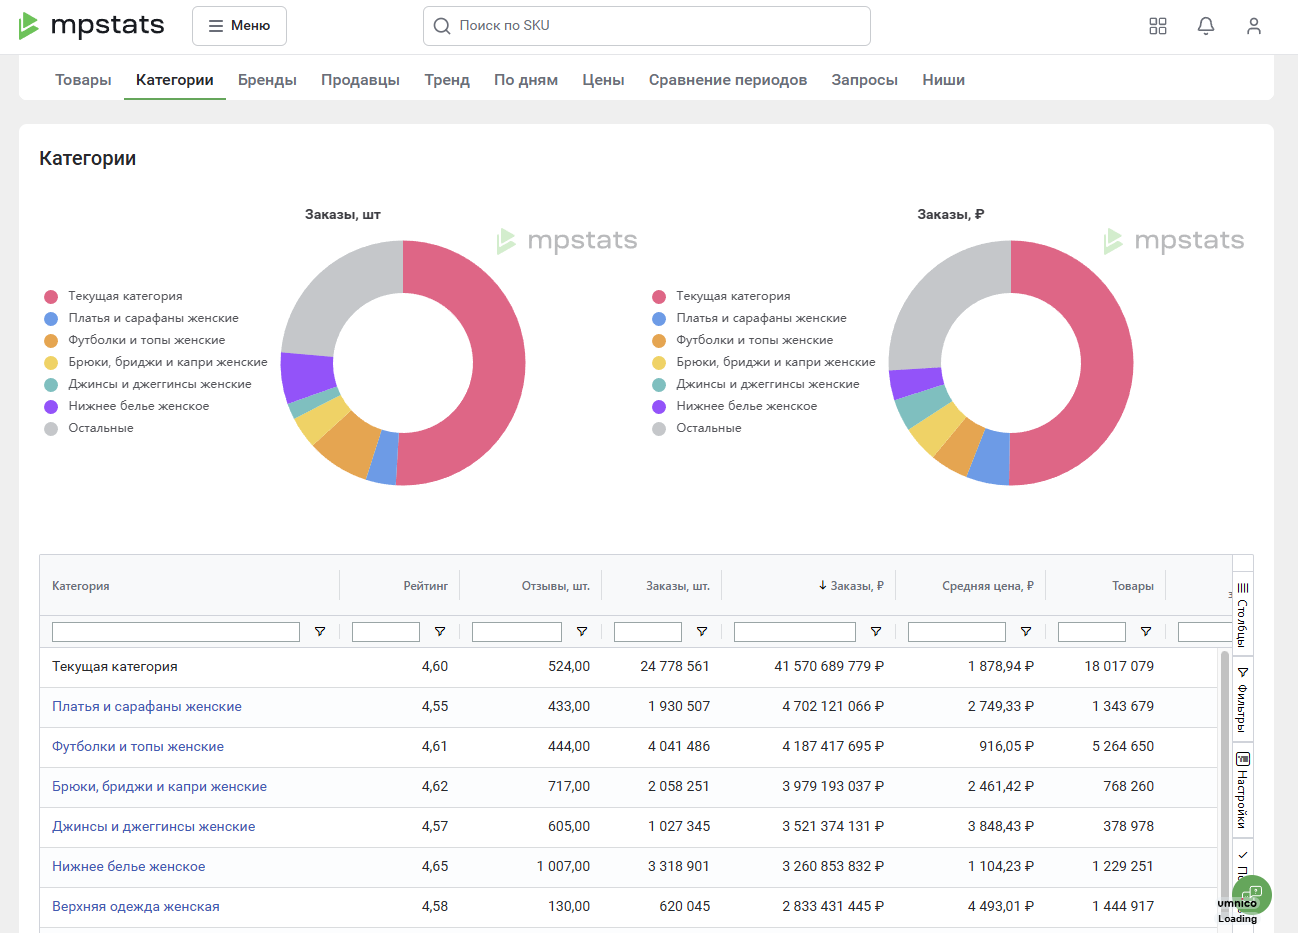The image size is (1298, 933).
Task: Expand the Настройки side panel
Action: click(1243, 790)
